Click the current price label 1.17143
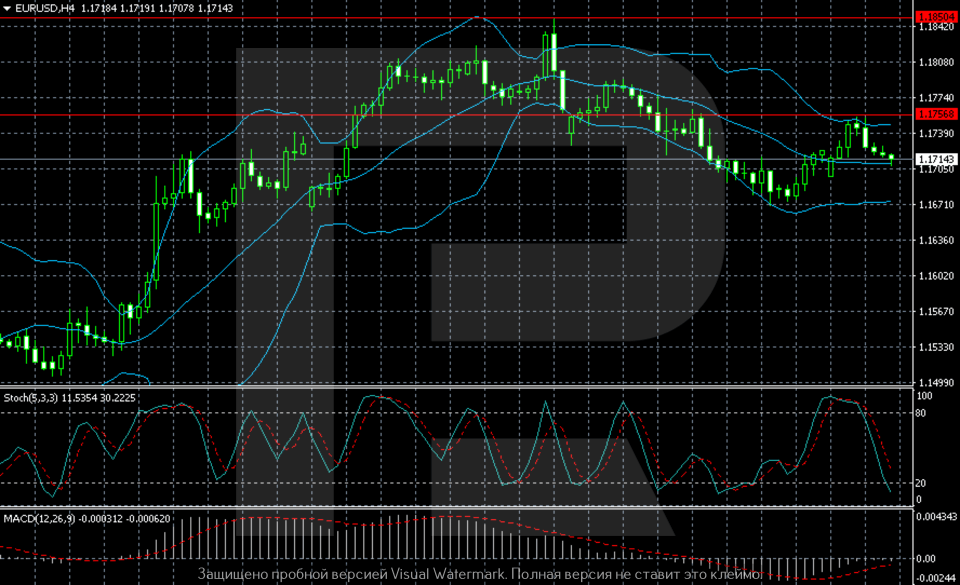960x585 pixels. click(x=937, y=159)
